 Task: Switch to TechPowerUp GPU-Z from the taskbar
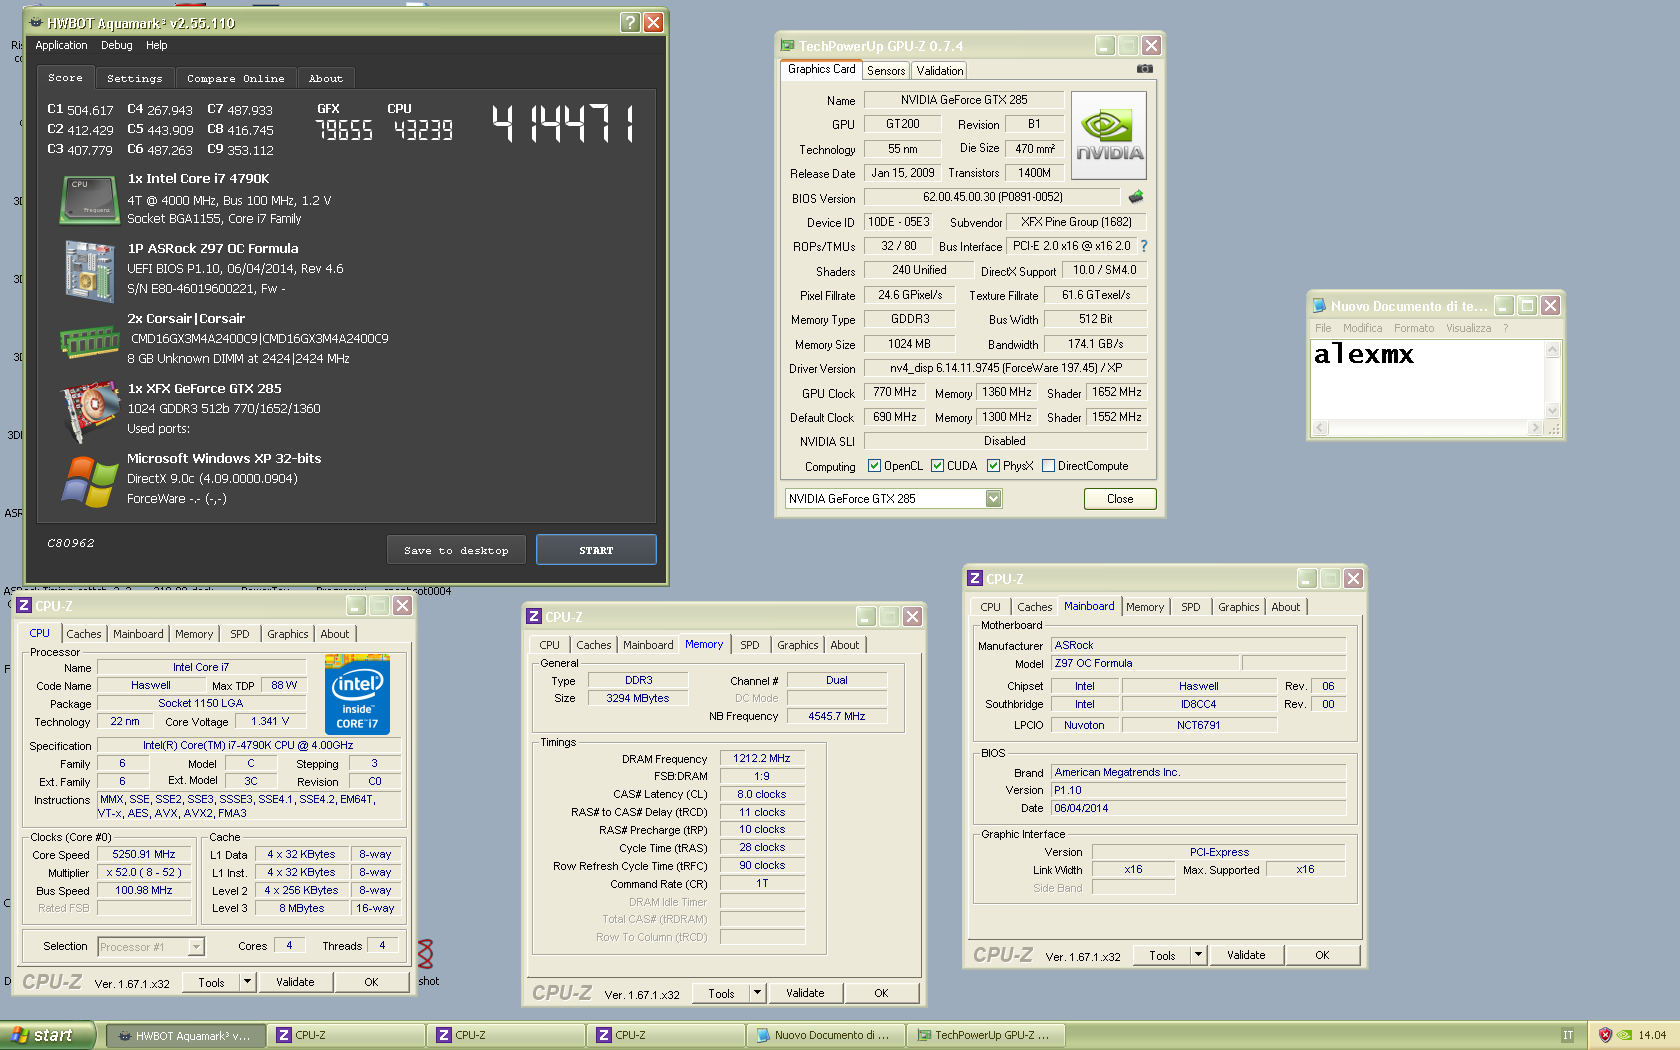click(985, 1035)
